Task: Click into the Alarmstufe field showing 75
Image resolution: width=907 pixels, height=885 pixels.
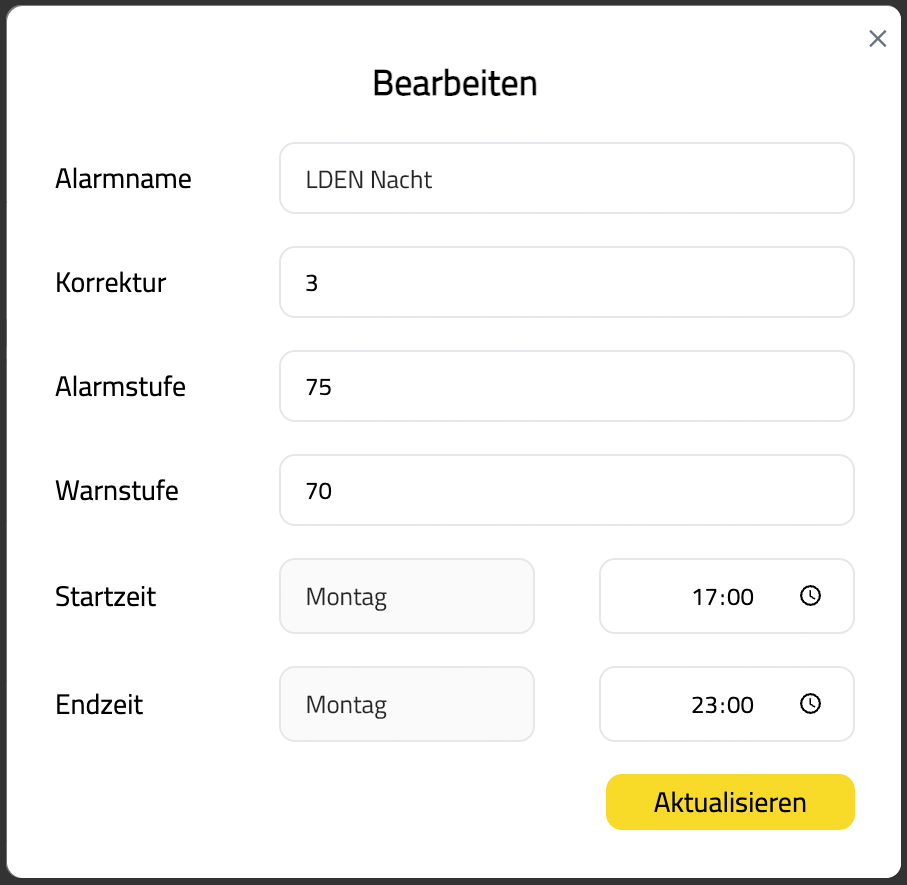Action: click(x=566, y=386)
